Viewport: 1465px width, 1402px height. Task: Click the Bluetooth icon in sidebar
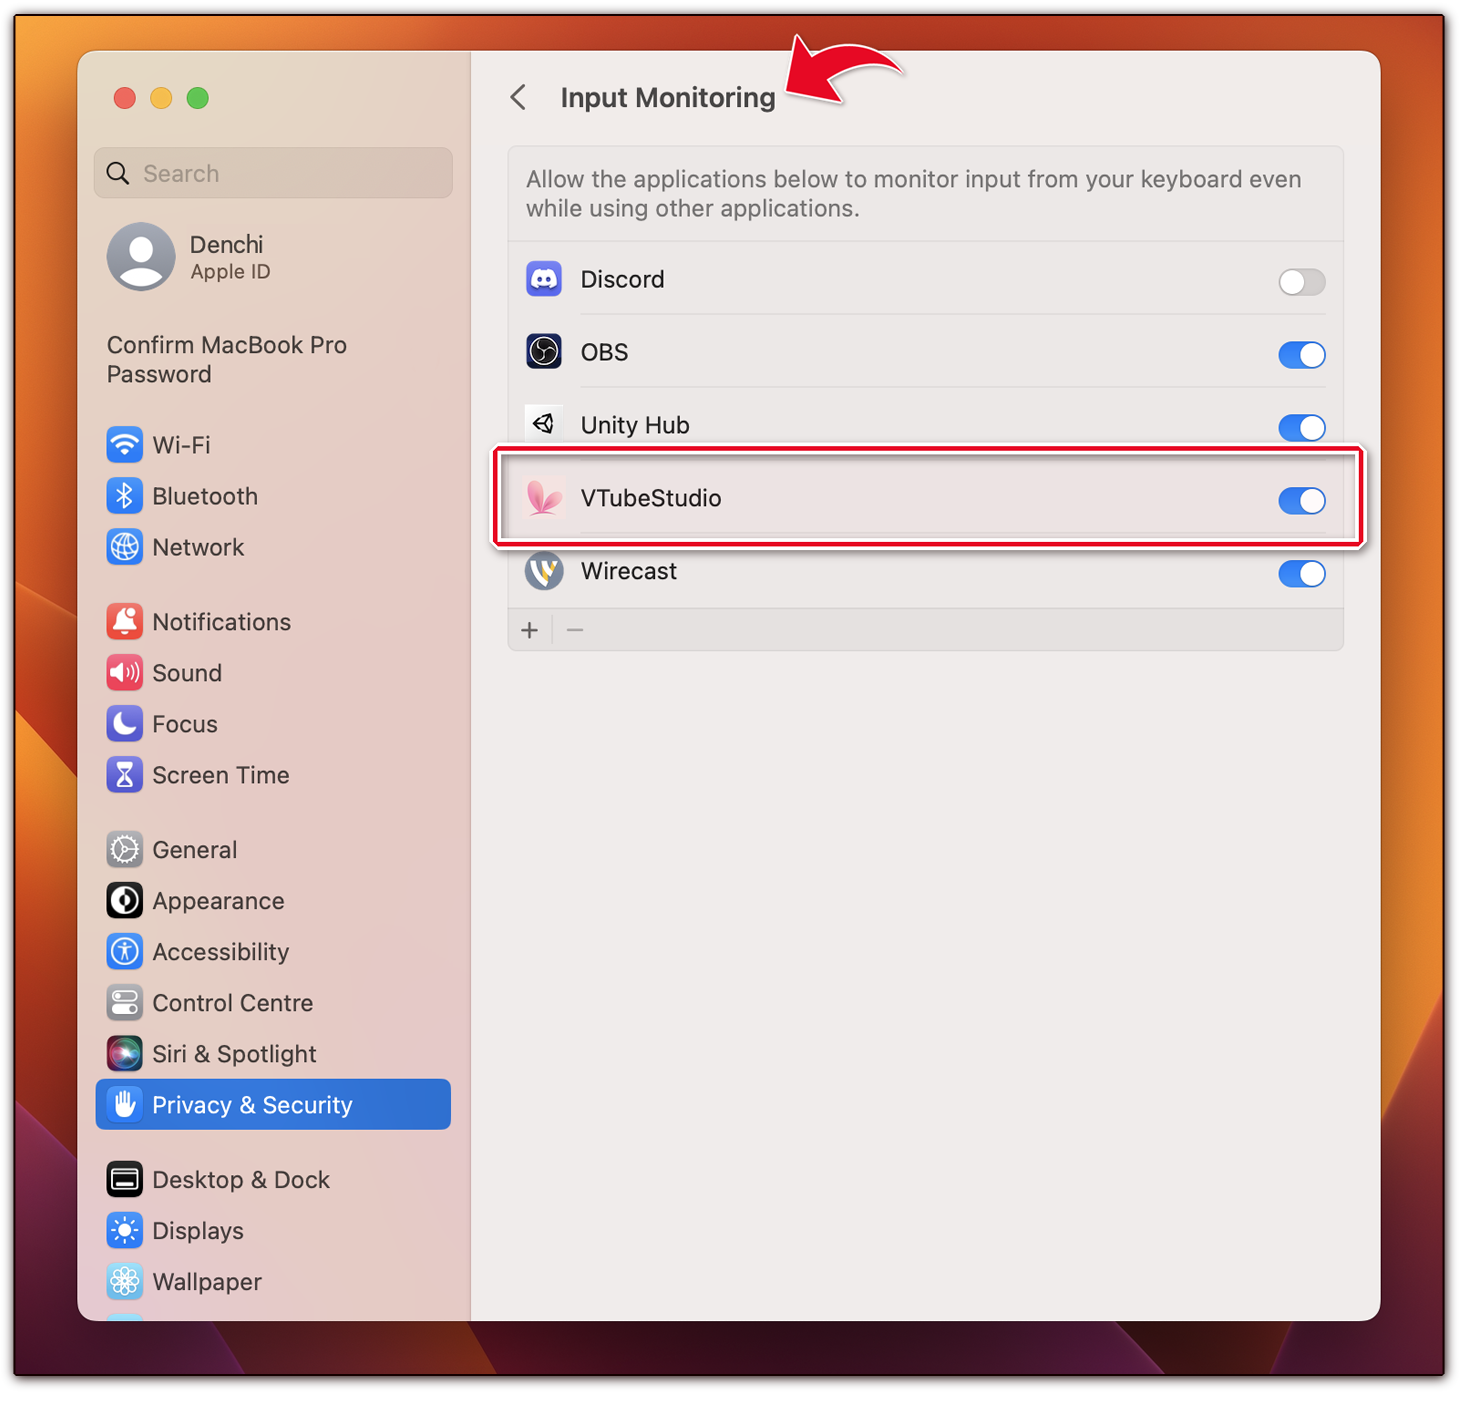125,496
